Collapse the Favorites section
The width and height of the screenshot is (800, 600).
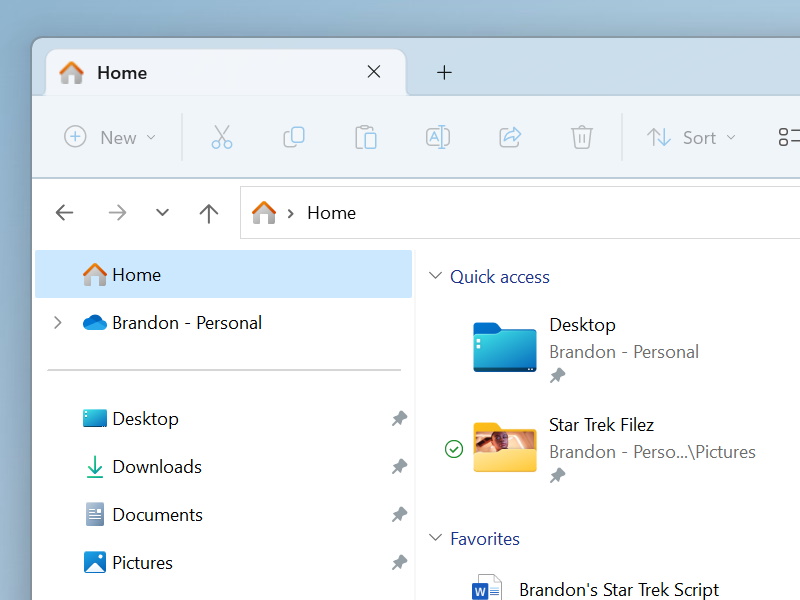(x=435, y=538)
